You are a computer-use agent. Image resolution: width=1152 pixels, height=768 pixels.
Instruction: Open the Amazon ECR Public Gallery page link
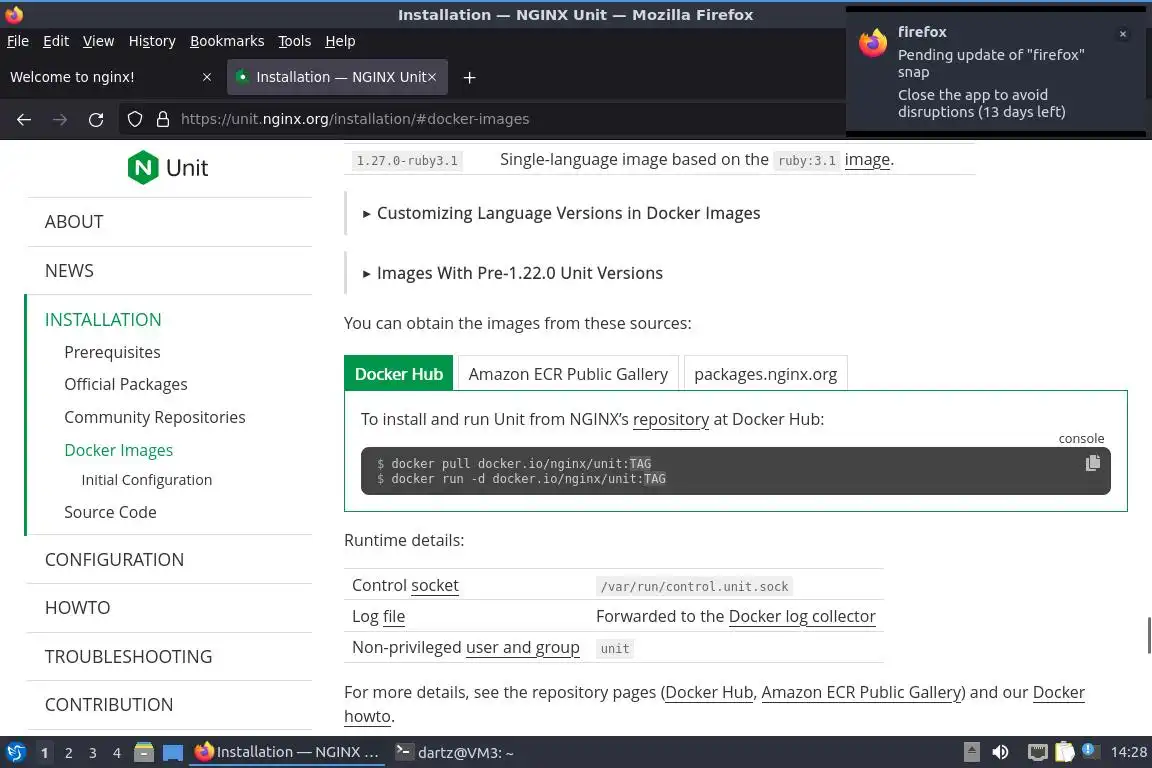(x=861, y=692)
